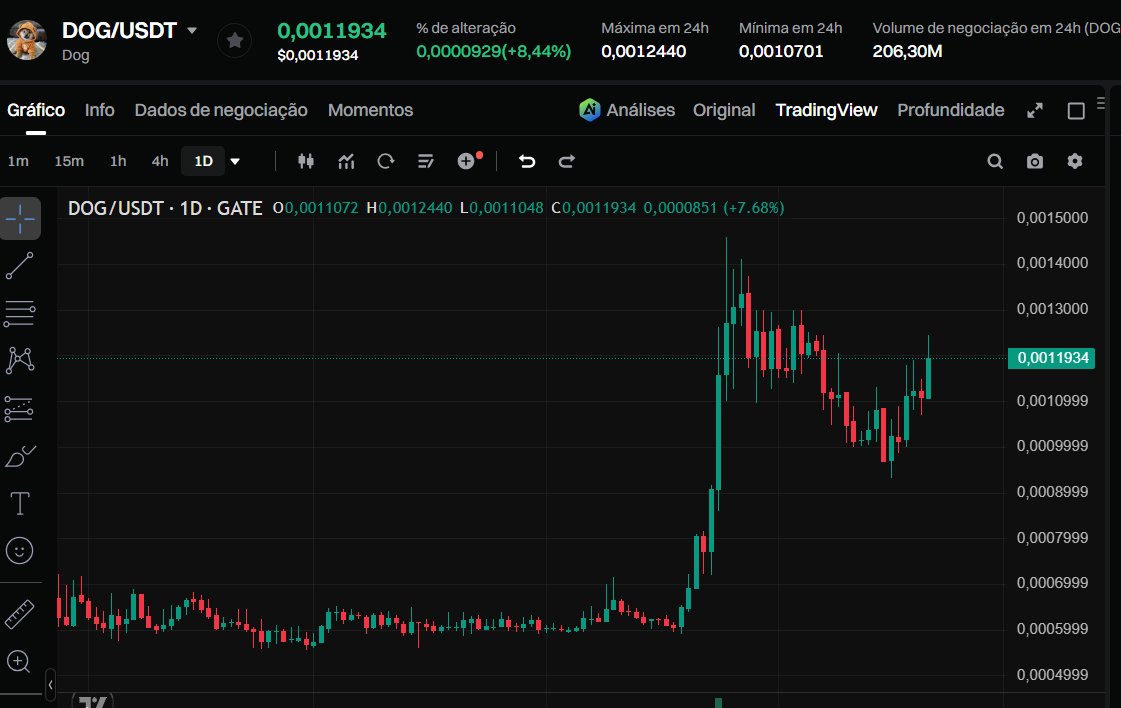Viewport: 1121px width, 708px height.
Task: Open the chart symbol search magnifier
Action: 994,162
